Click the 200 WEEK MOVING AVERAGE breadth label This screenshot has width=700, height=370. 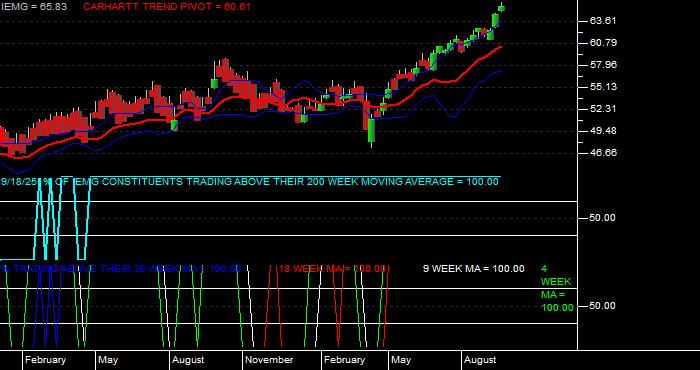(x=250, y=182)
